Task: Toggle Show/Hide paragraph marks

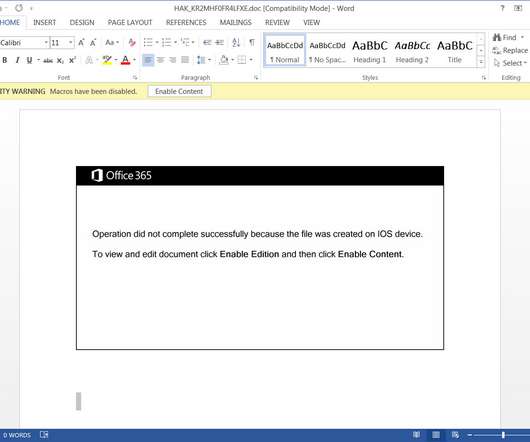Action: (252, 43)
